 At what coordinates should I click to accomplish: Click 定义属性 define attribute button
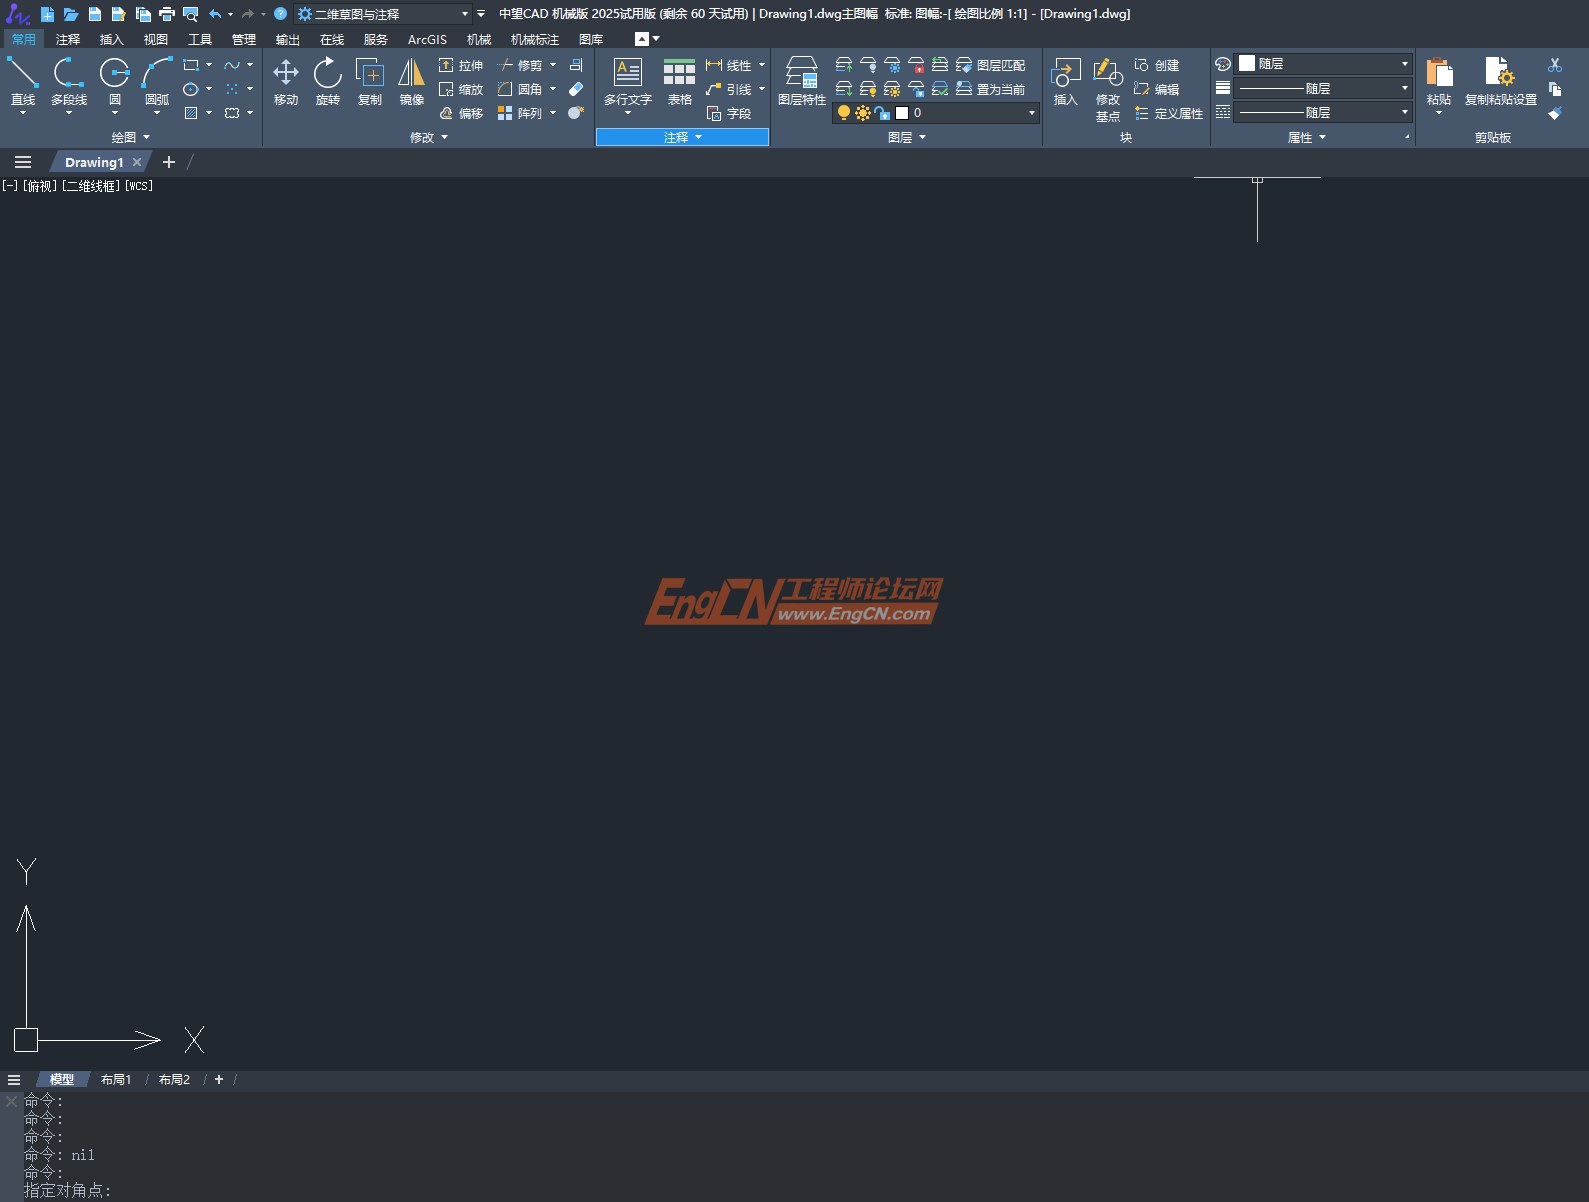pos(1169,113)
